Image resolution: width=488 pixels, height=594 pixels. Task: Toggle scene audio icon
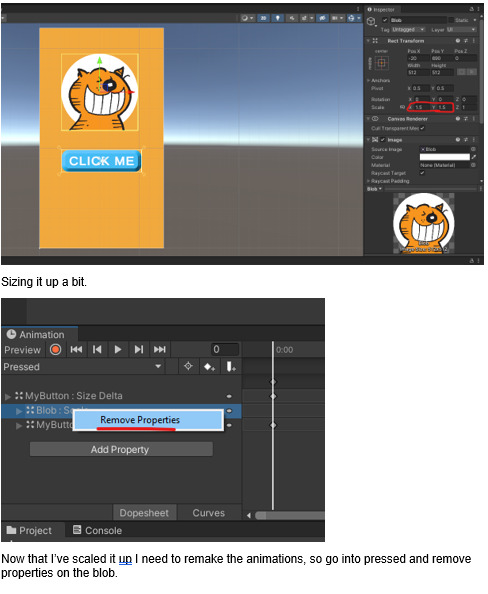coord(292,18)
